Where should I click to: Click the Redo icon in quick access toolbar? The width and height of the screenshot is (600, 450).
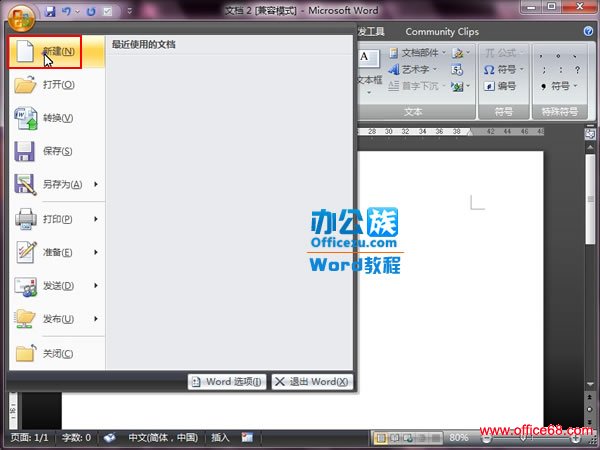pos(91,11)
